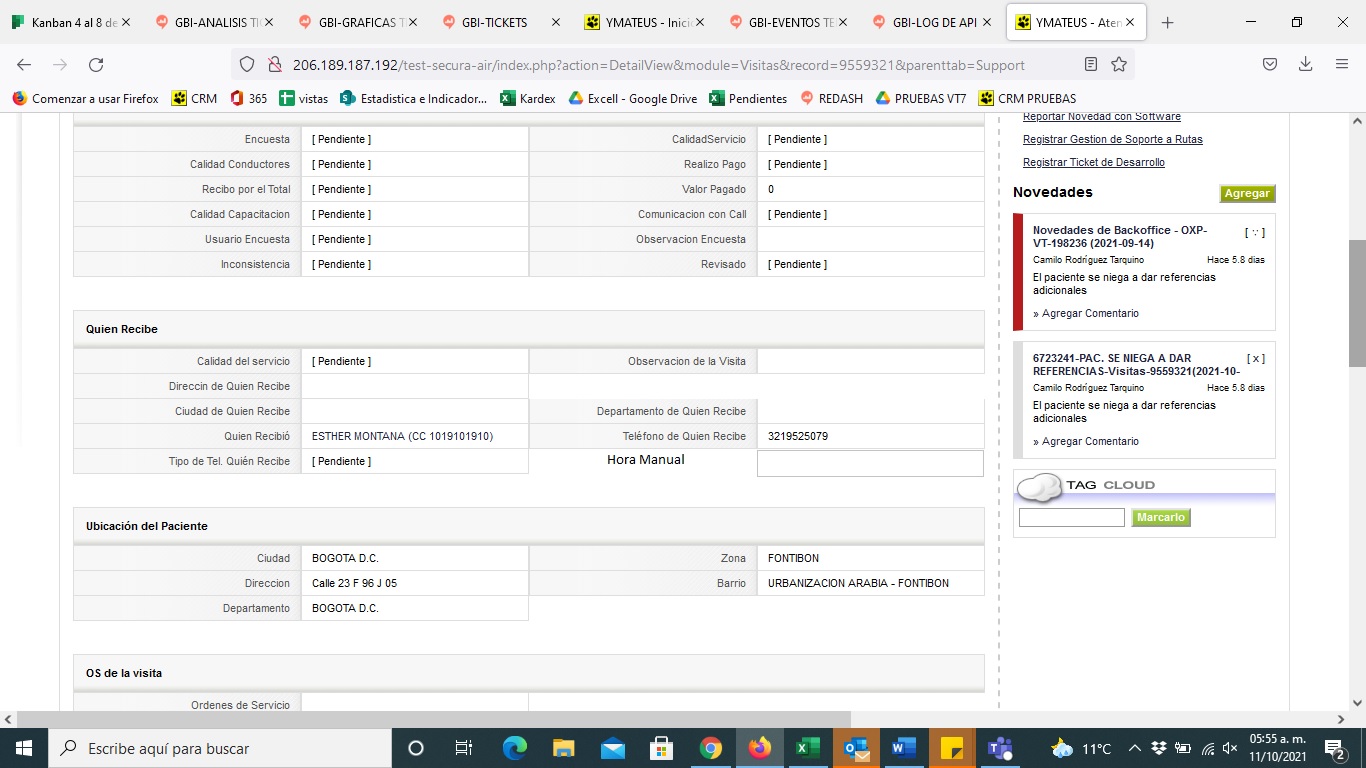The height and width of the screenshot is (768, 1366).
Task: Open Firefox downloads panel
Action: point(1305,64)
